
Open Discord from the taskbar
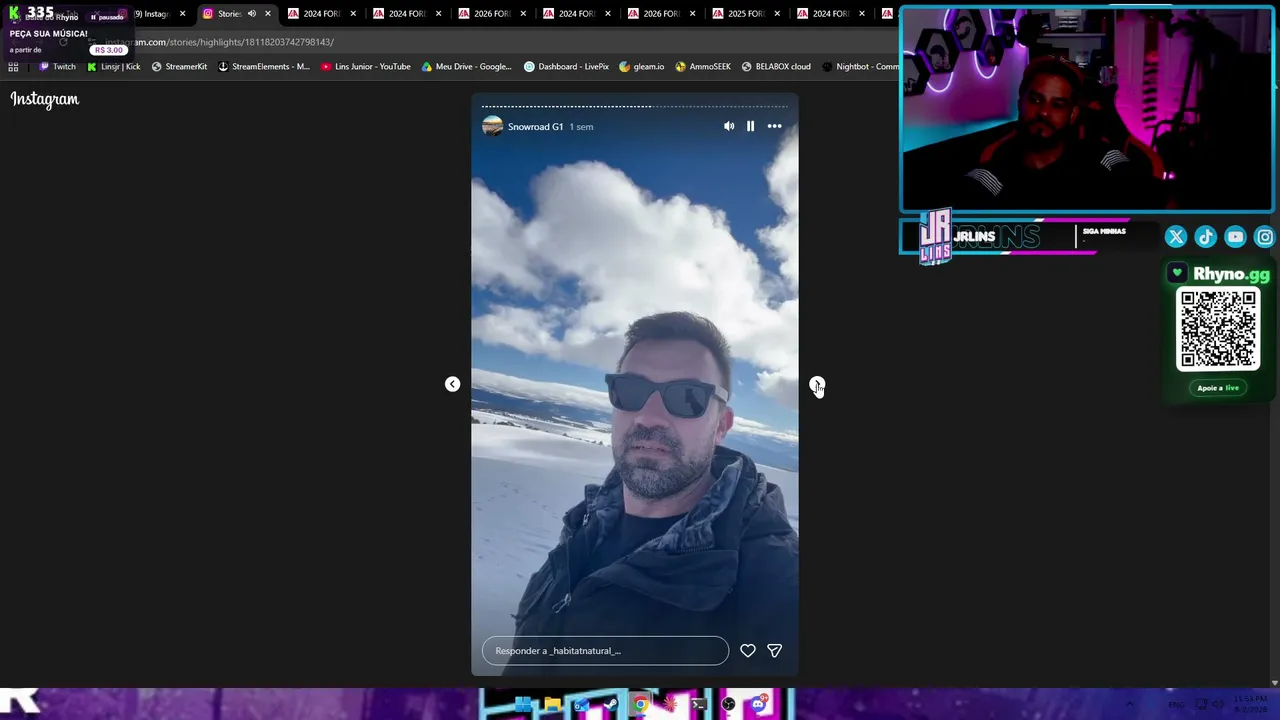pyautogui.click(x=758, y=705)
